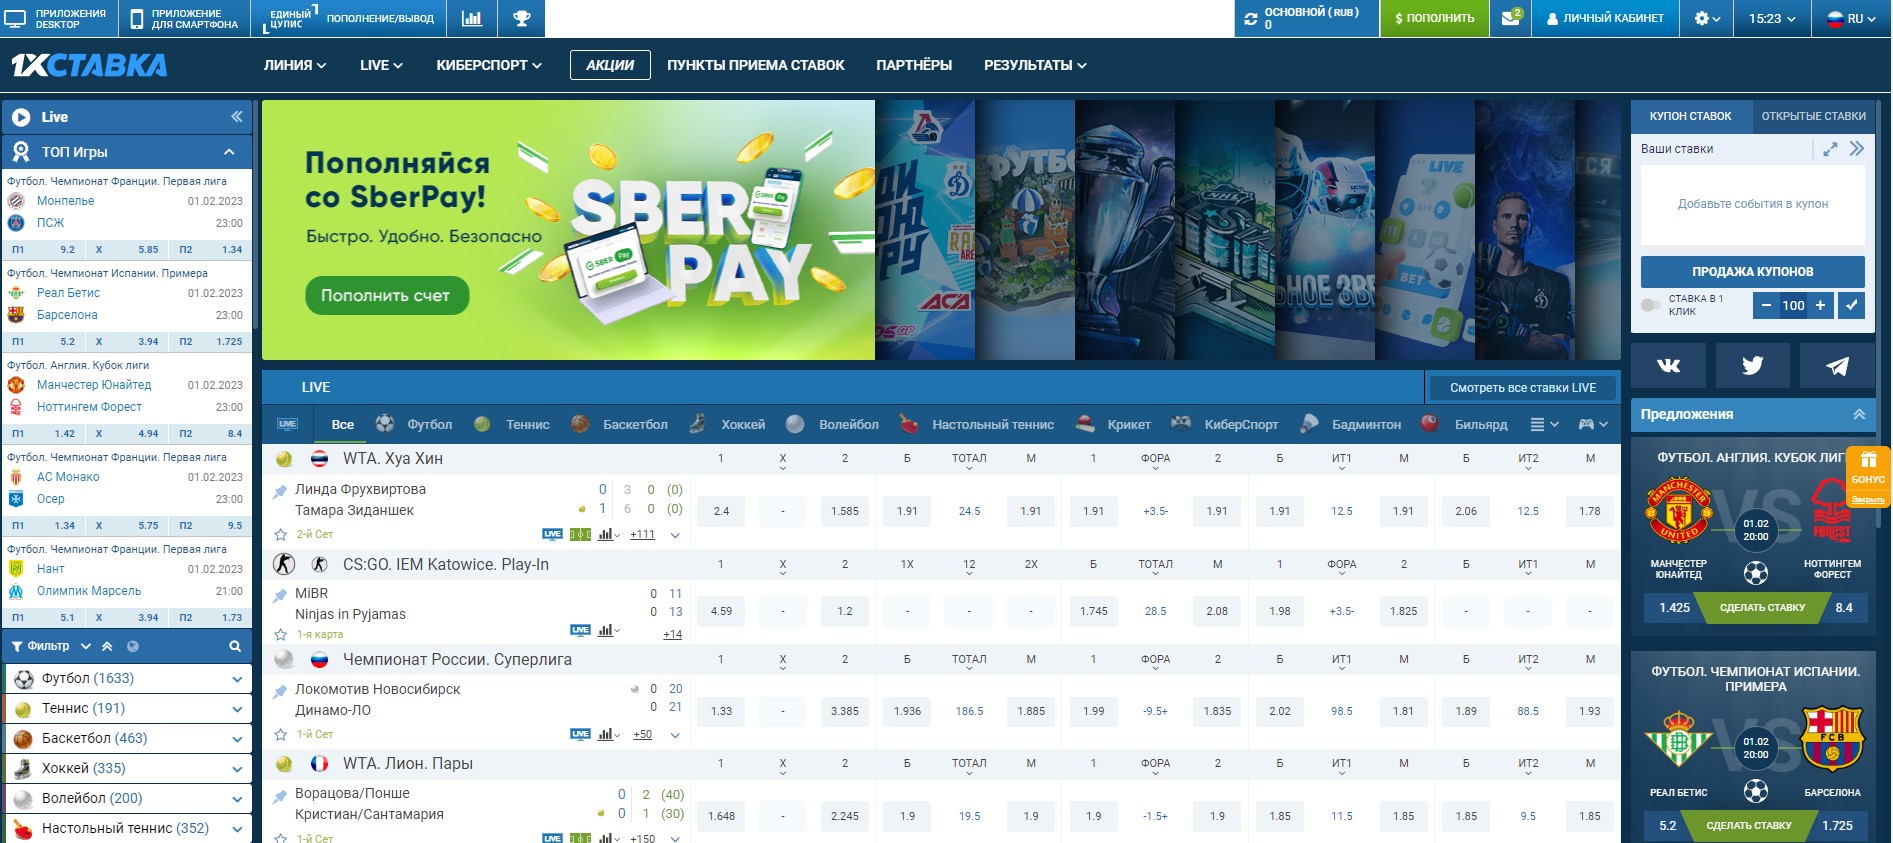1893x843 pixels.
Task: Confirm the one-click stake with the checkmark
Action: (x=1851, y=305)
